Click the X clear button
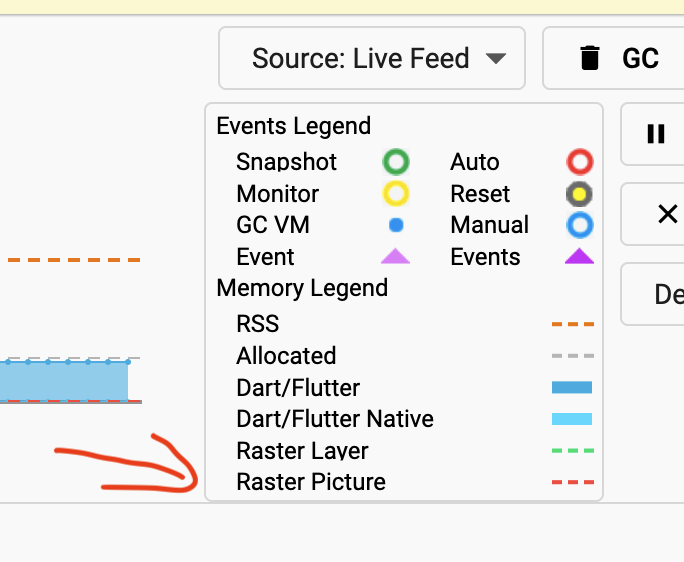This screenshot has width=684, height=562. [x=667, y=214]
